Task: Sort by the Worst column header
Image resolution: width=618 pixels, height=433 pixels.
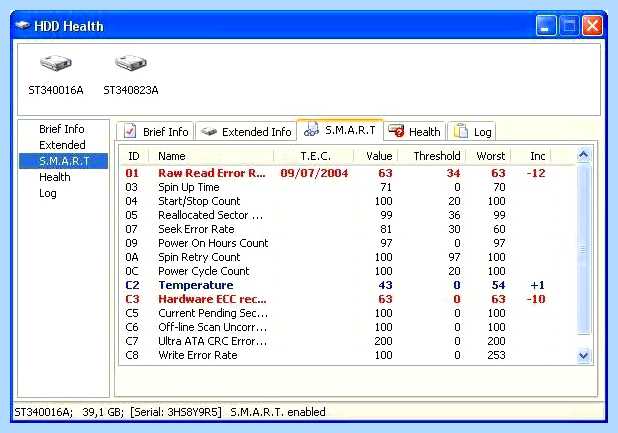Action: [x=488, y=156]
